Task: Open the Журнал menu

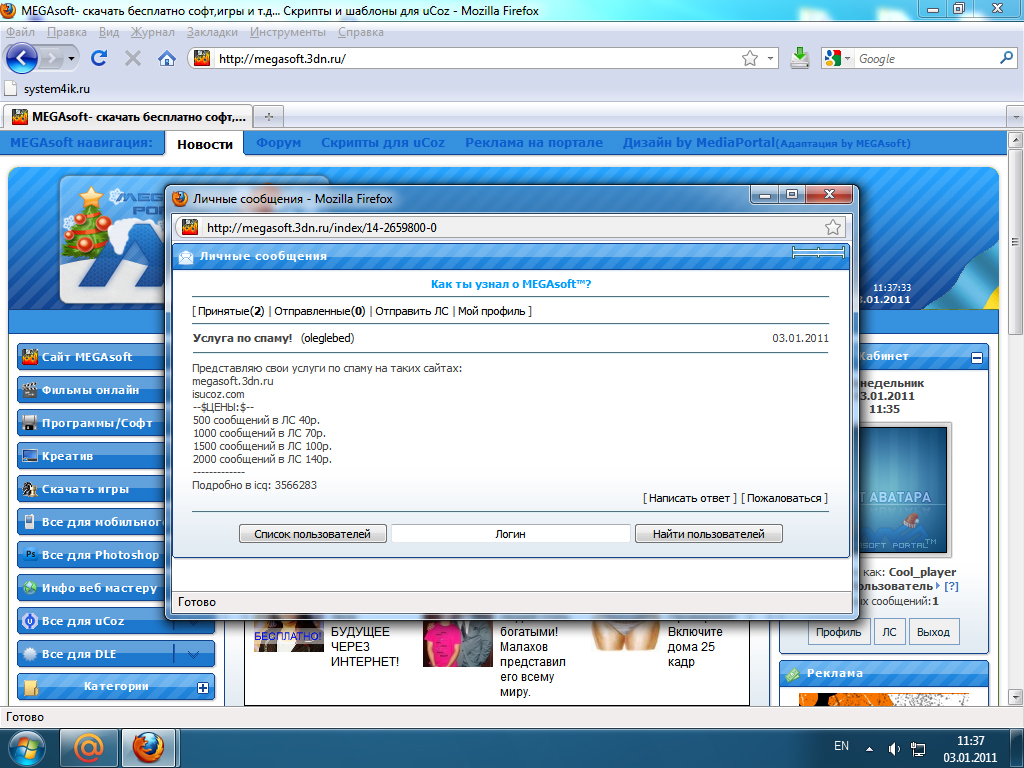Action: point(152,32)
